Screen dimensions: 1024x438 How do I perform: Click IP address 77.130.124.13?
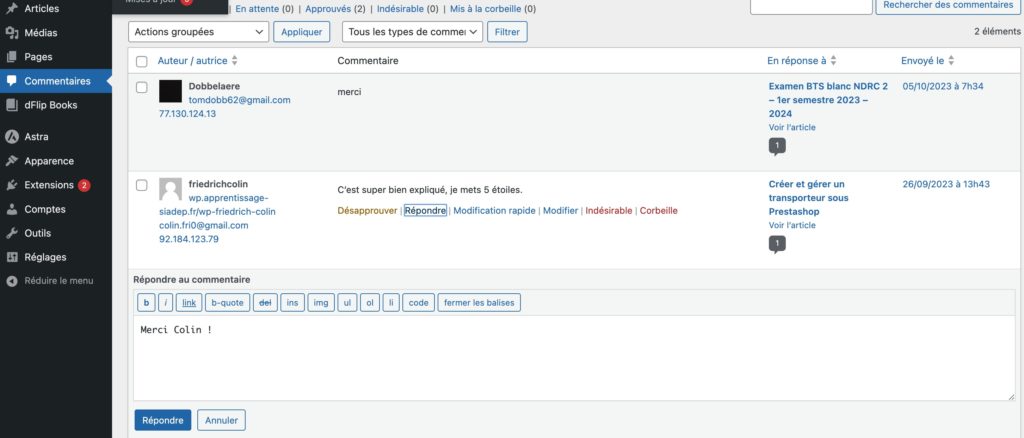[187, 114]
